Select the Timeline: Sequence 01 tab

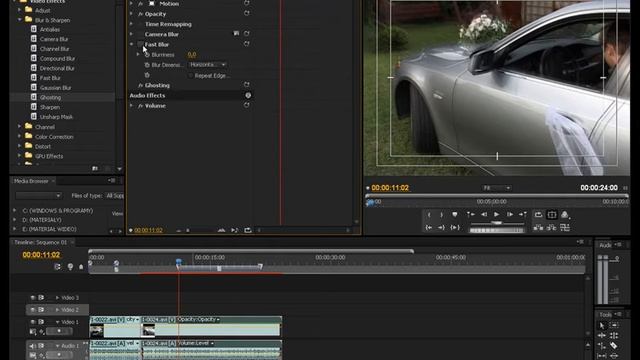pos(40,242)
